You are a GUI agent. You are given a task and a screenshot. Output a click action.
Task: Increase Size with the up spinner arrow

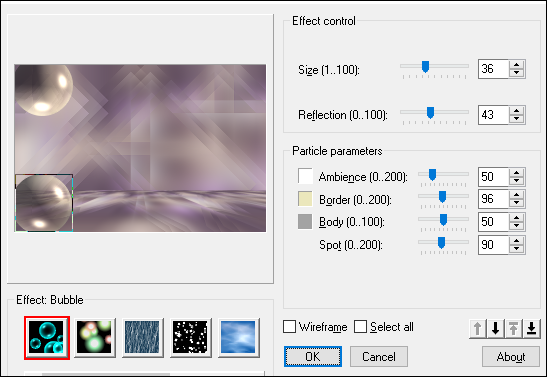tap(517, 65)
